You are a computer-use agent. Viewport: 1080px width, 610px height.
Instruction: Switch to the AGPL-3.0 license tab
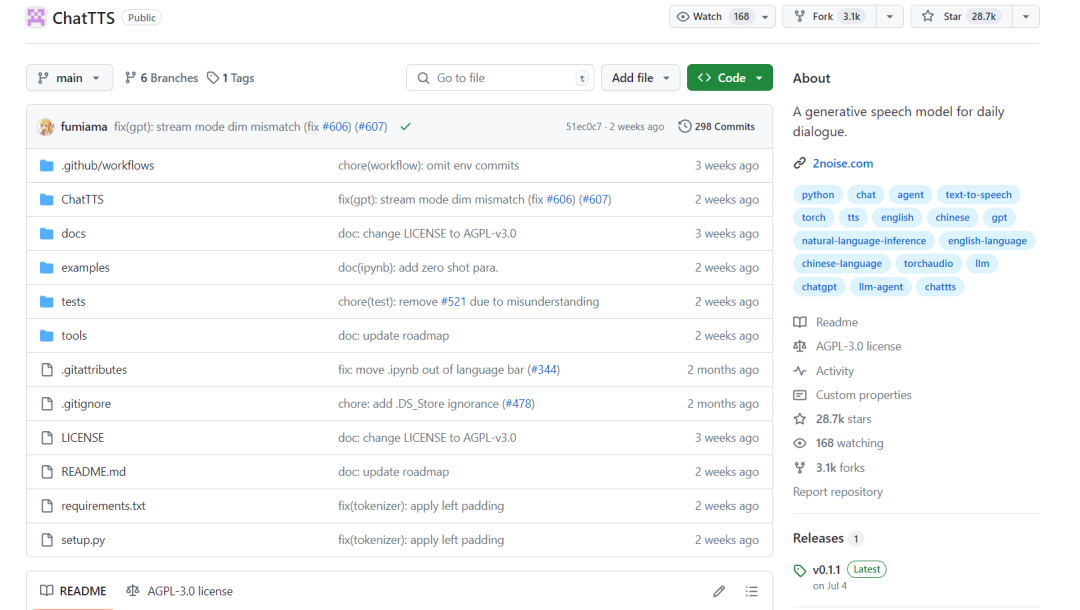(x=179, y=591)
